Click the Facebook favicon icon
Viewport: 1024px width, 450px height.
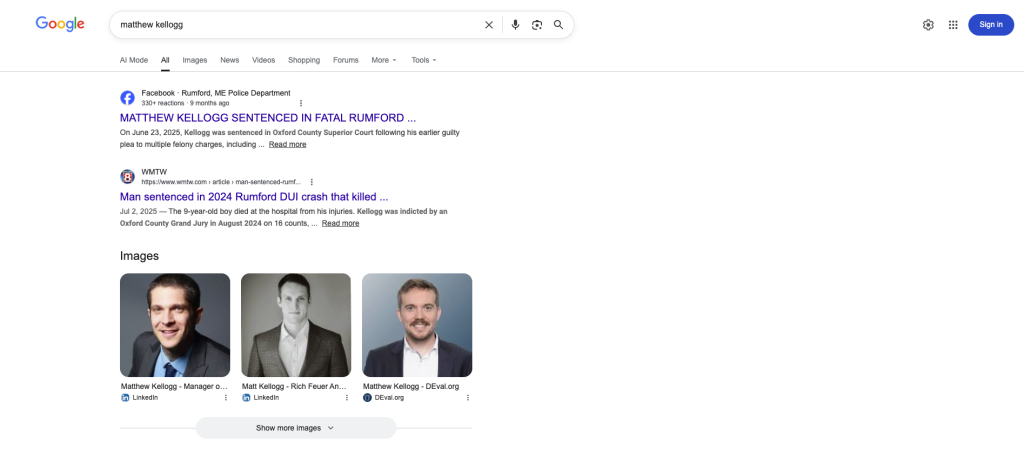click(x=127, y=98)
